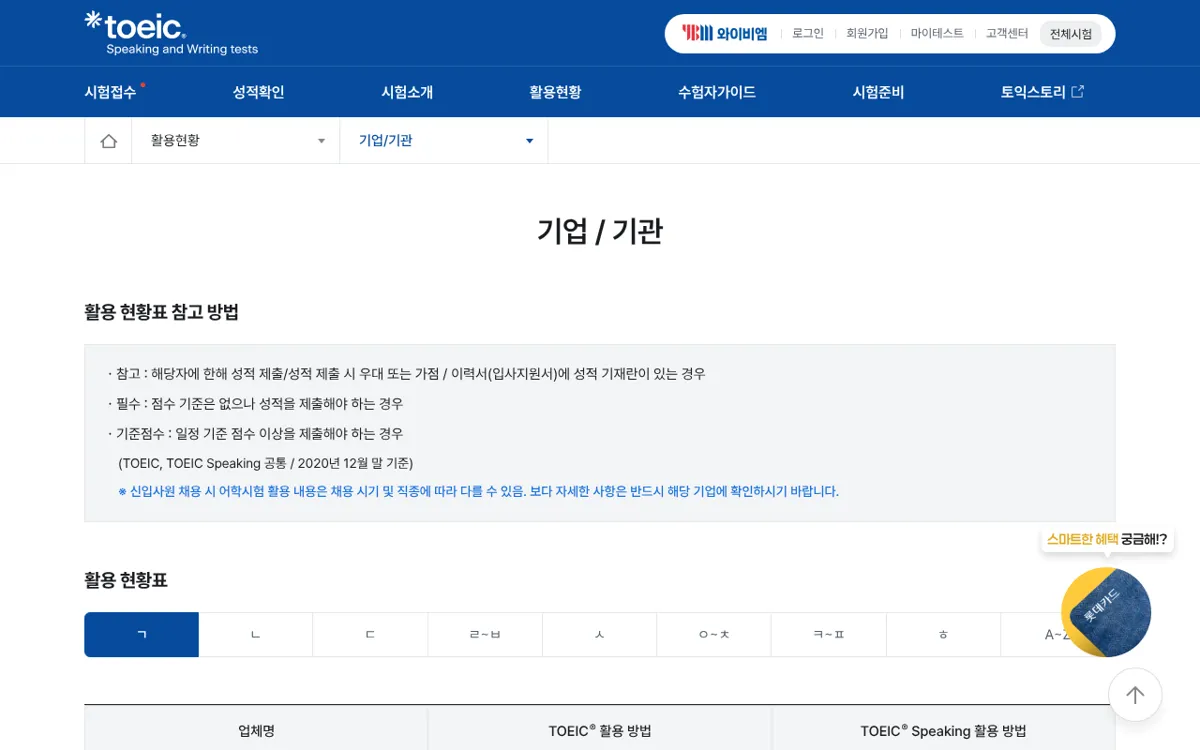This screenshot has width=1200, height=750.
Task: Click the scroll-to-top arrow button
Action: 1135,695
